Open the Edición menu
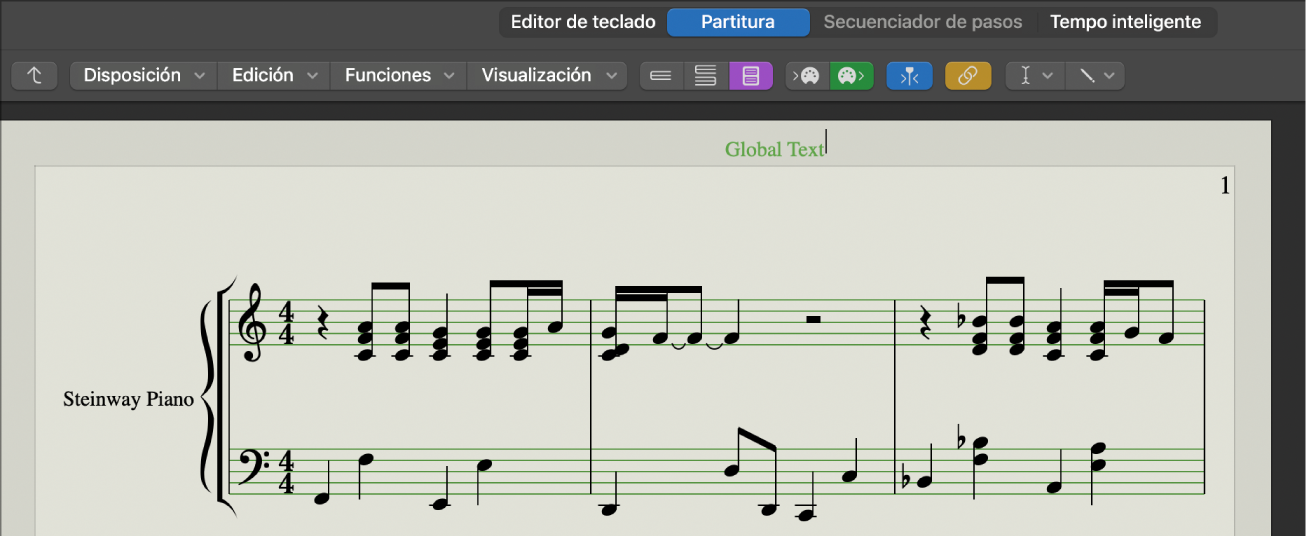This screenshot has width=1306, height=540. [275, 76]
